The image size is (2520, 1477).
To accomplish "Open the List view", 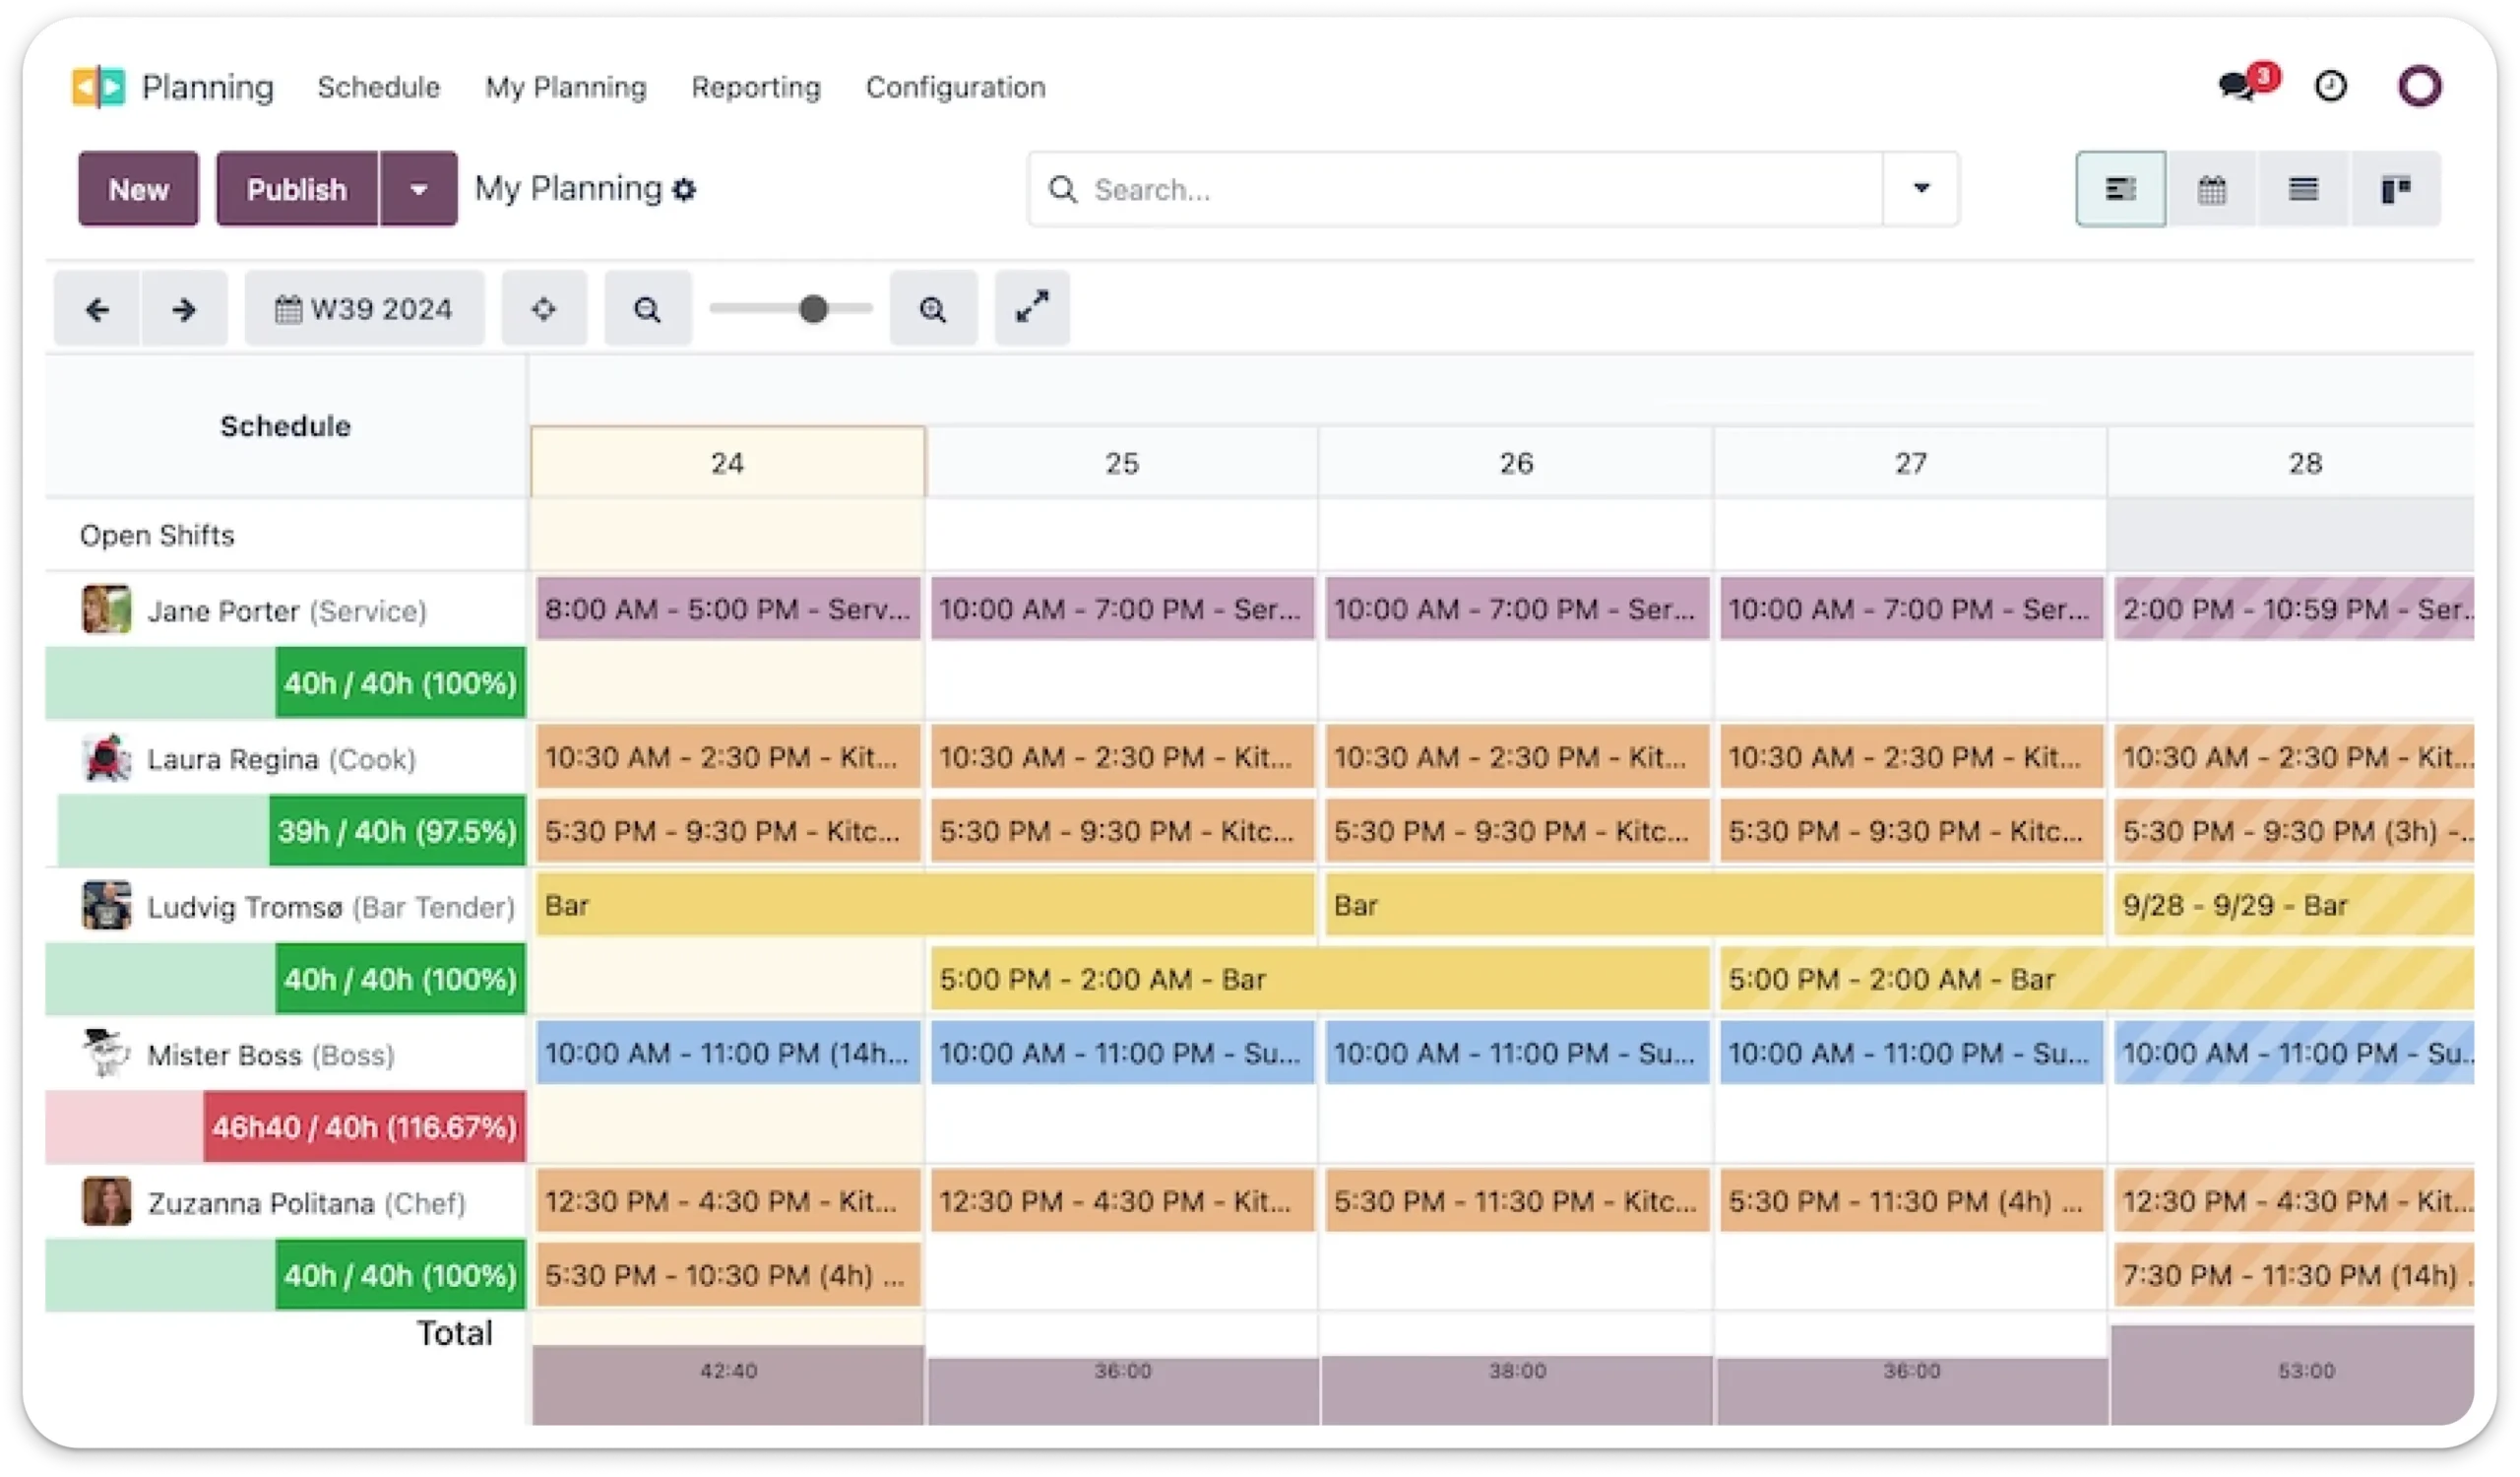I will [x=2303, y=188].
